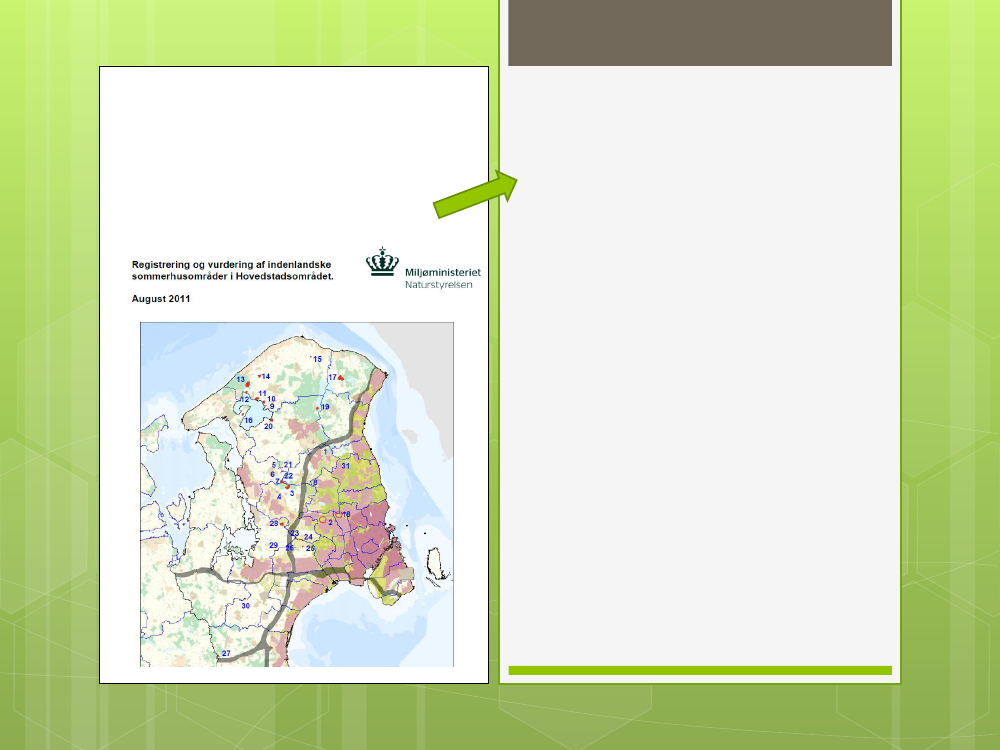Select the report title starting 'Registrering og vurdering'

click(233, 270)
